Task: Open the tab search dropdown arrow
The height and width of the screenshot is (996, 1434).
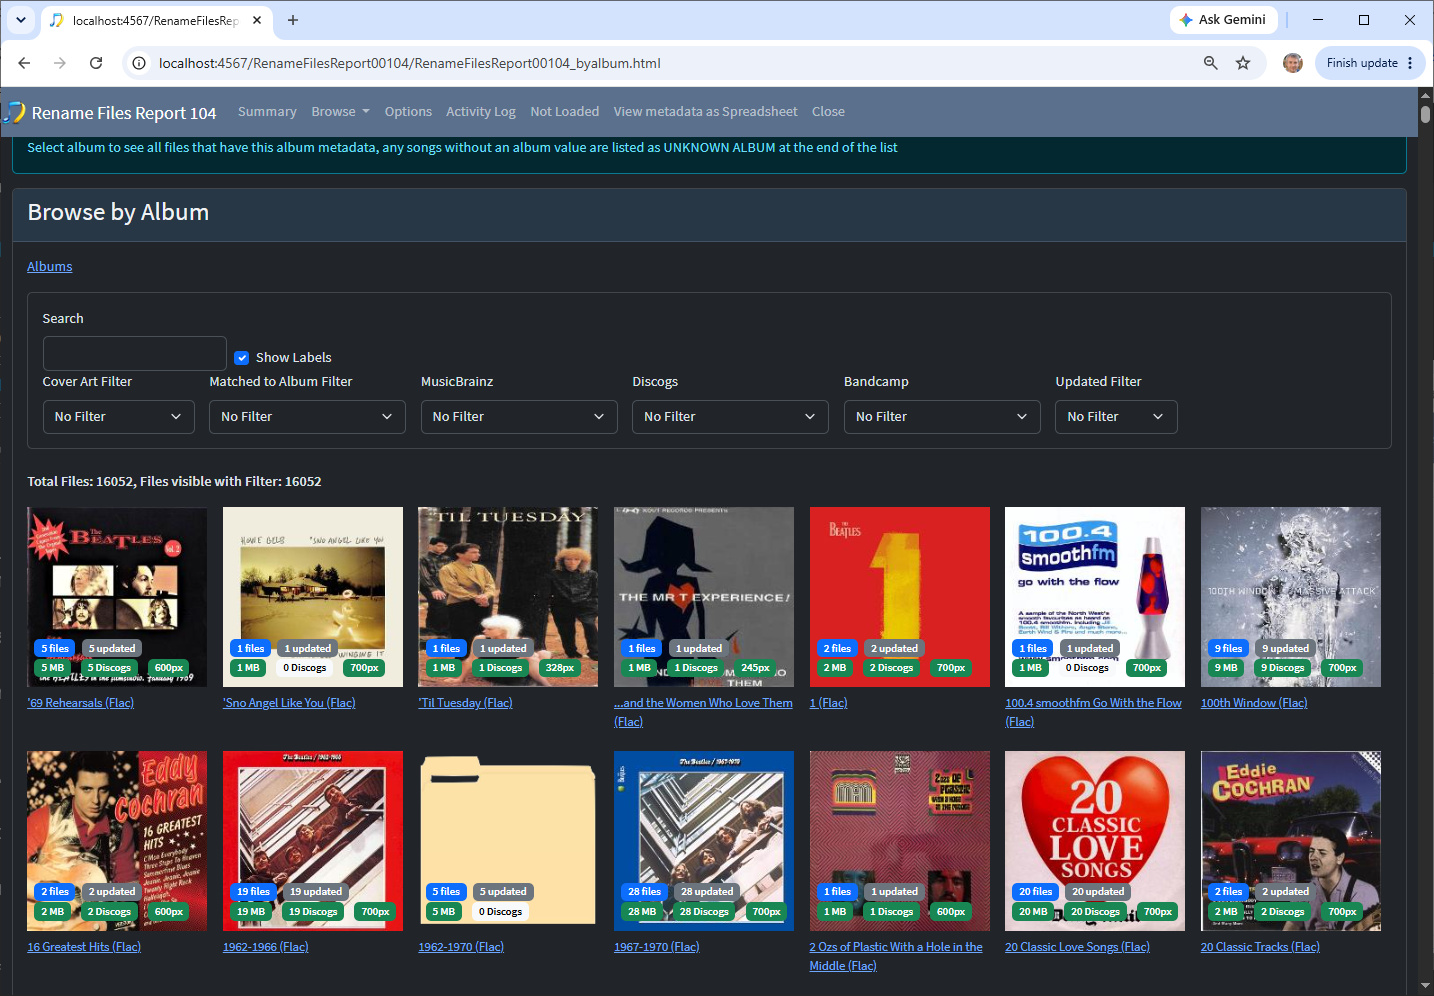Action: coord(20,20)
